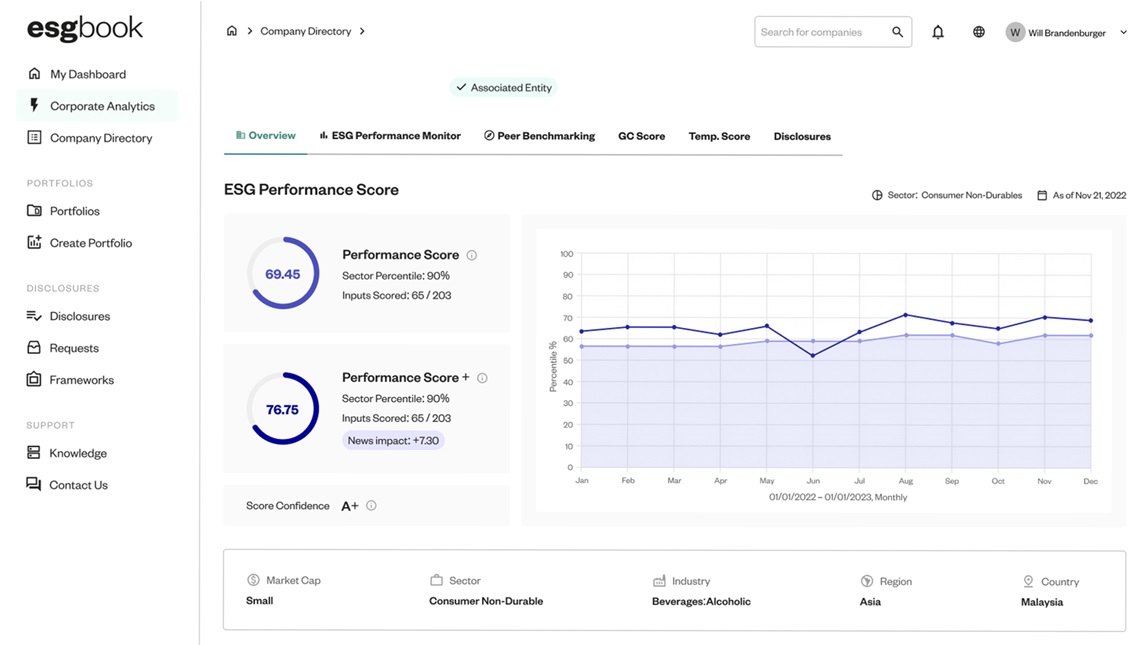Open the GC Score tab
Image resolution: width=1140 pixels, height=645 pixels.
641,135
